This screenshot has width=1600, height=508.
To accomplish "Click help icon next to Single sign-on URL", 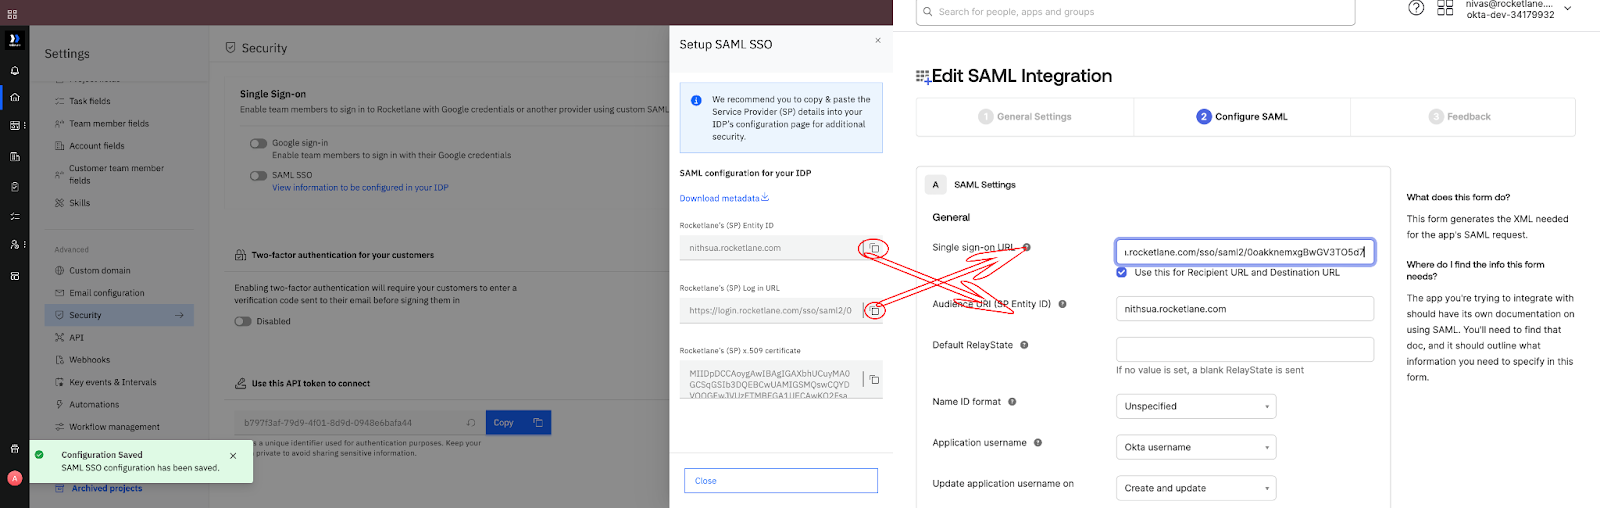I will pyautogui.click(x=1026, y=247).
